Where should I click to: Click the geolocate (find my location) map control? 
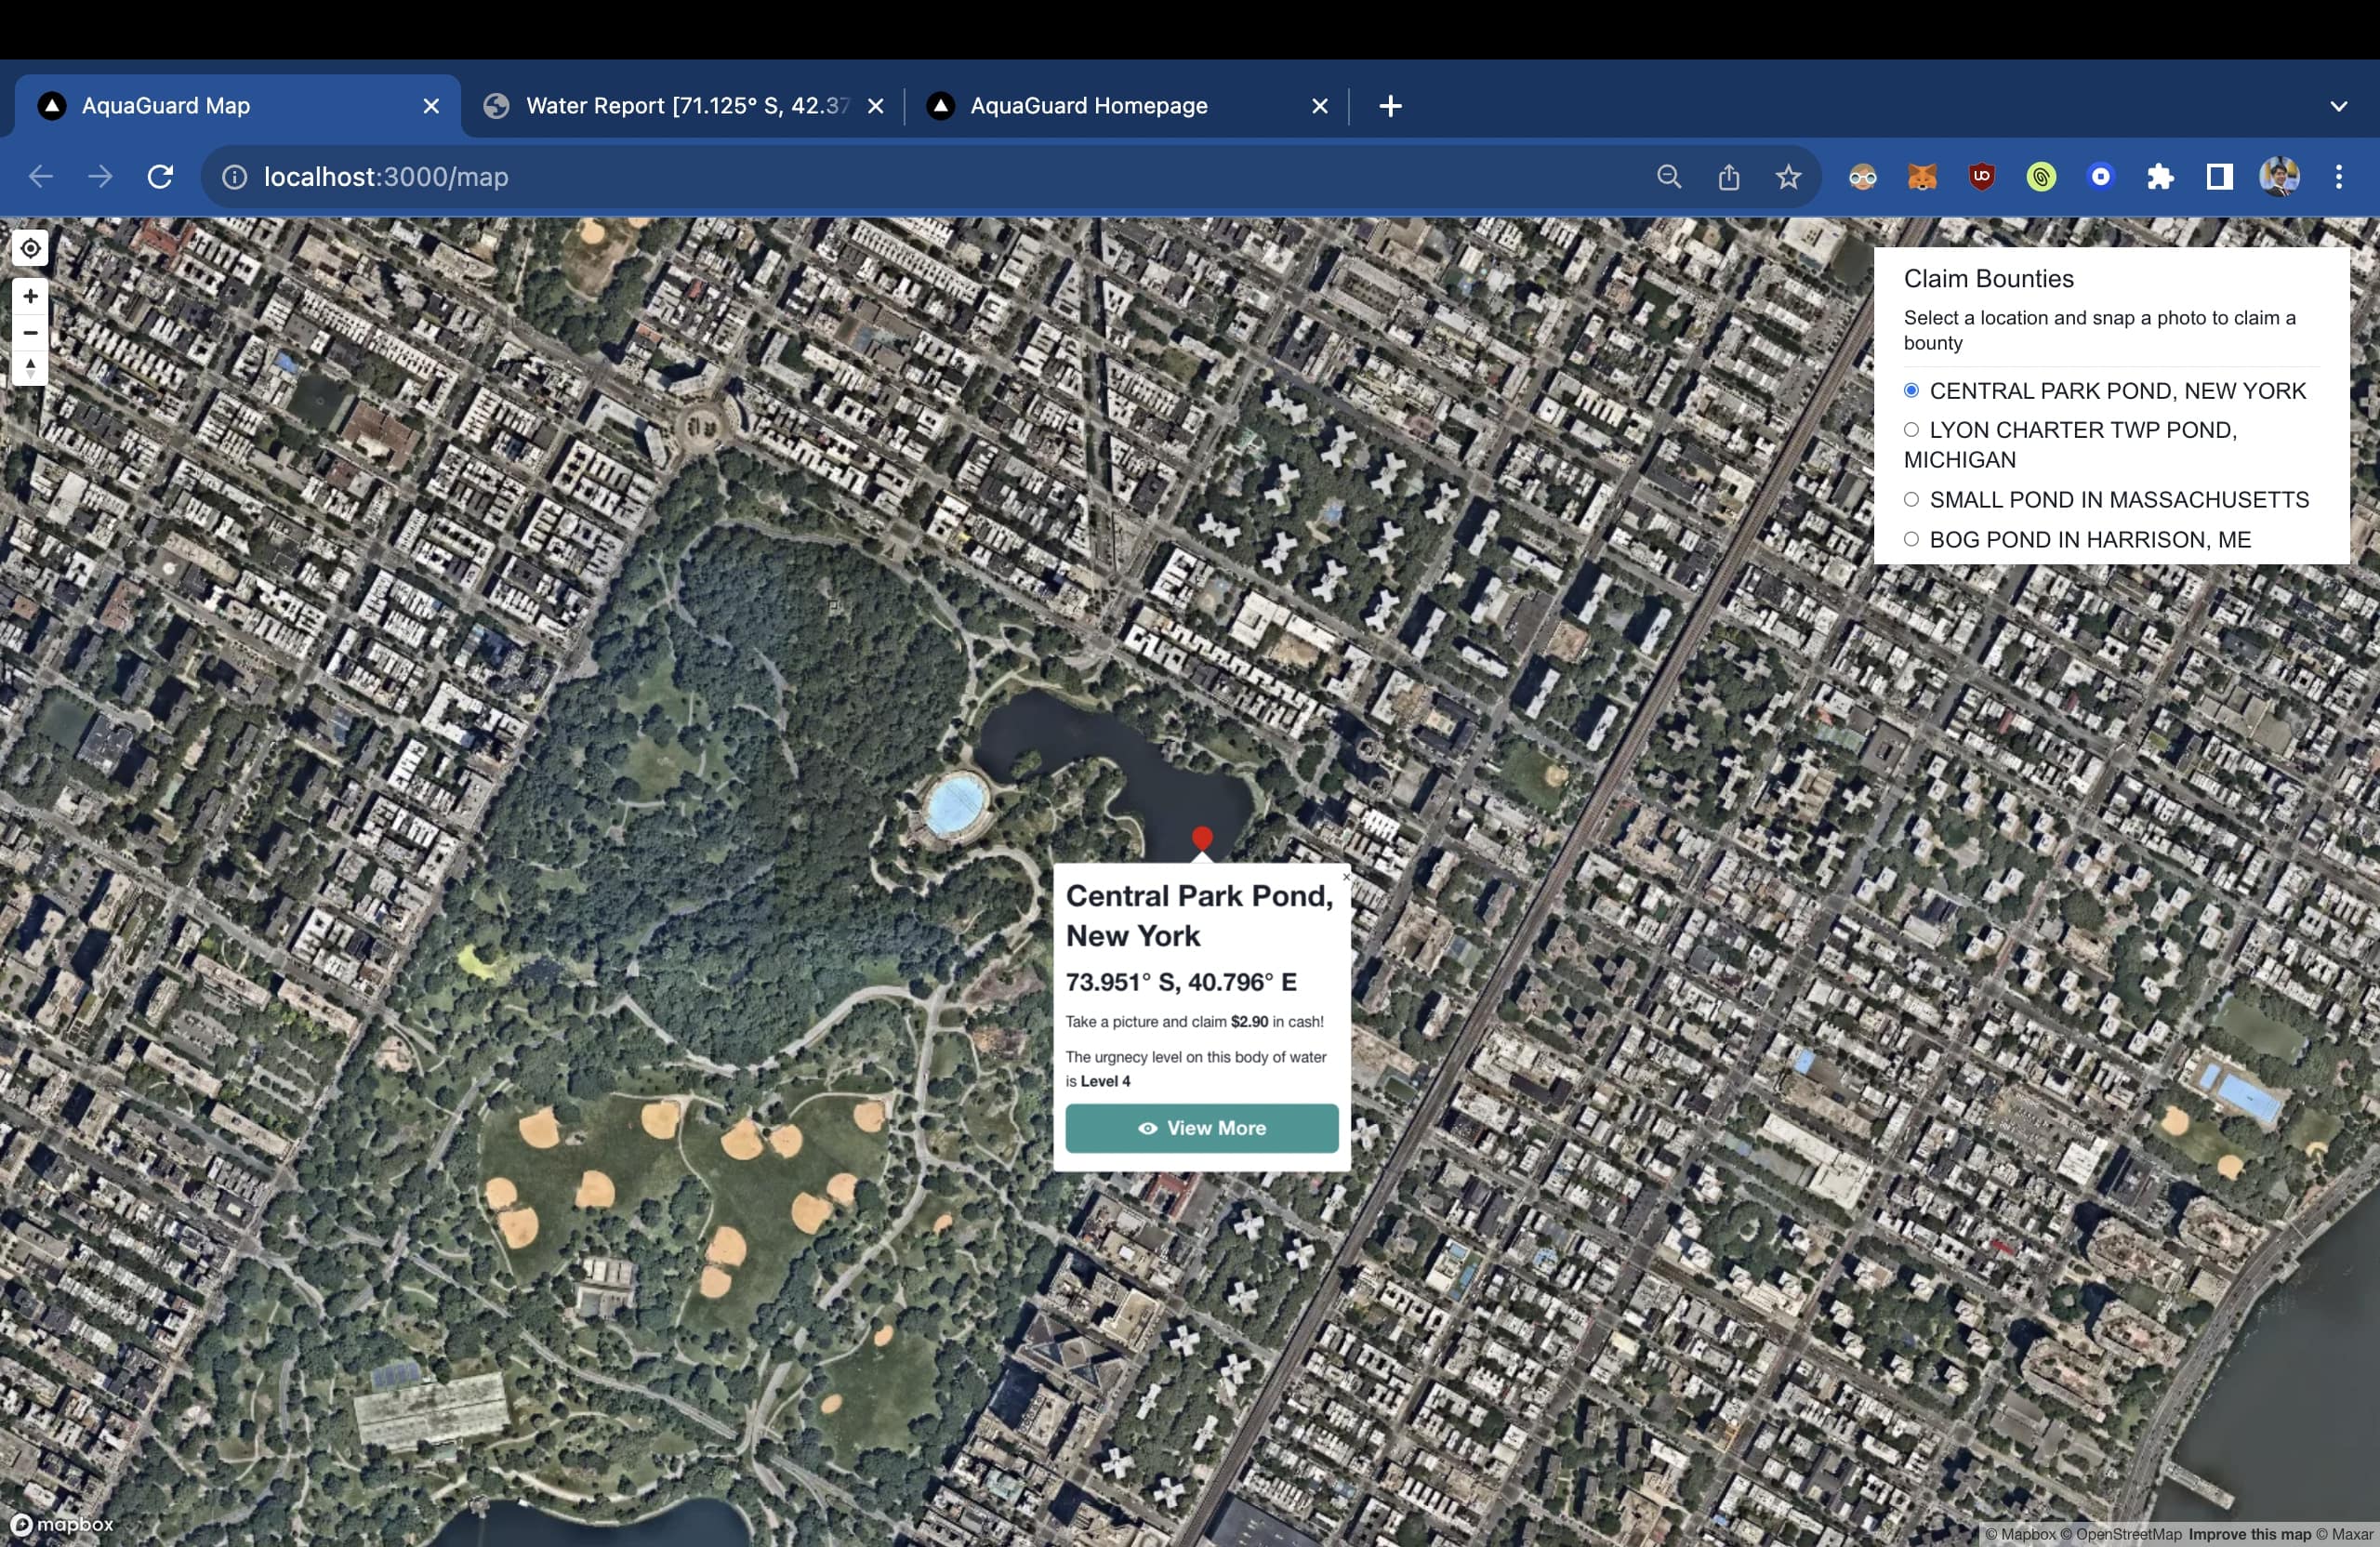[30, 248]
